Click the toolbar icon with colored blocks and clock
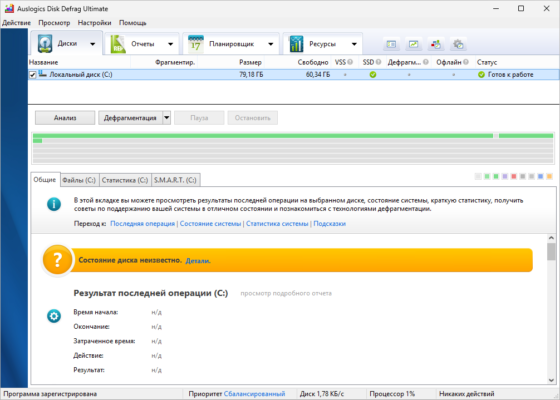The height and width of the screenshot is (400, 560). 435,44
